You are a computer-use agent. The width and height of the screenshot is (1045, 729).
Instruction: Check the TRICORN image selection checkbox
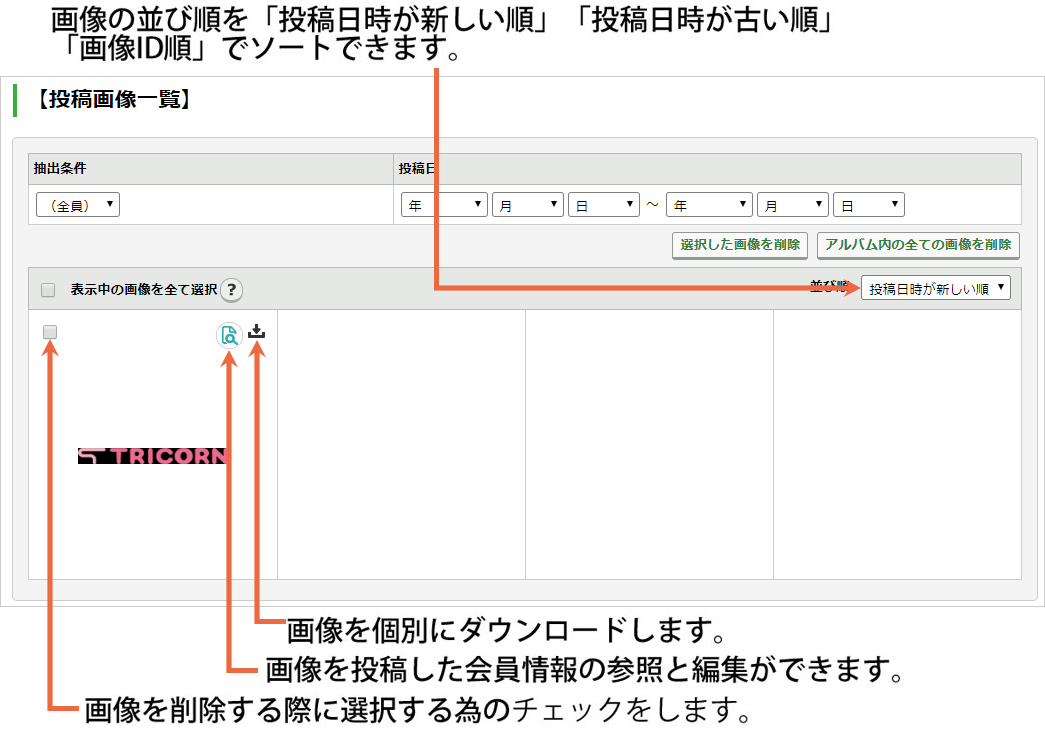[50, 332]
